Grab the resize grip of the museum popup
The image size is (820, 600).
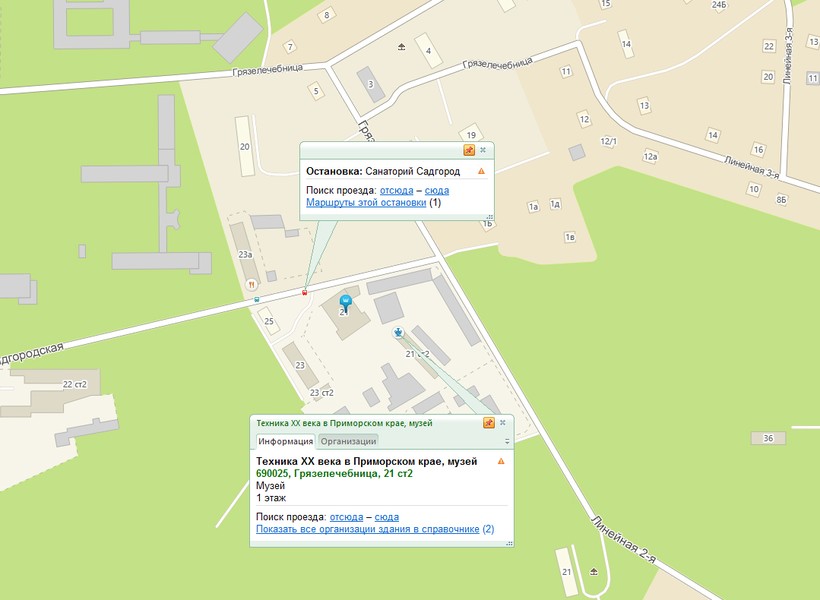(x=509, y=544)
